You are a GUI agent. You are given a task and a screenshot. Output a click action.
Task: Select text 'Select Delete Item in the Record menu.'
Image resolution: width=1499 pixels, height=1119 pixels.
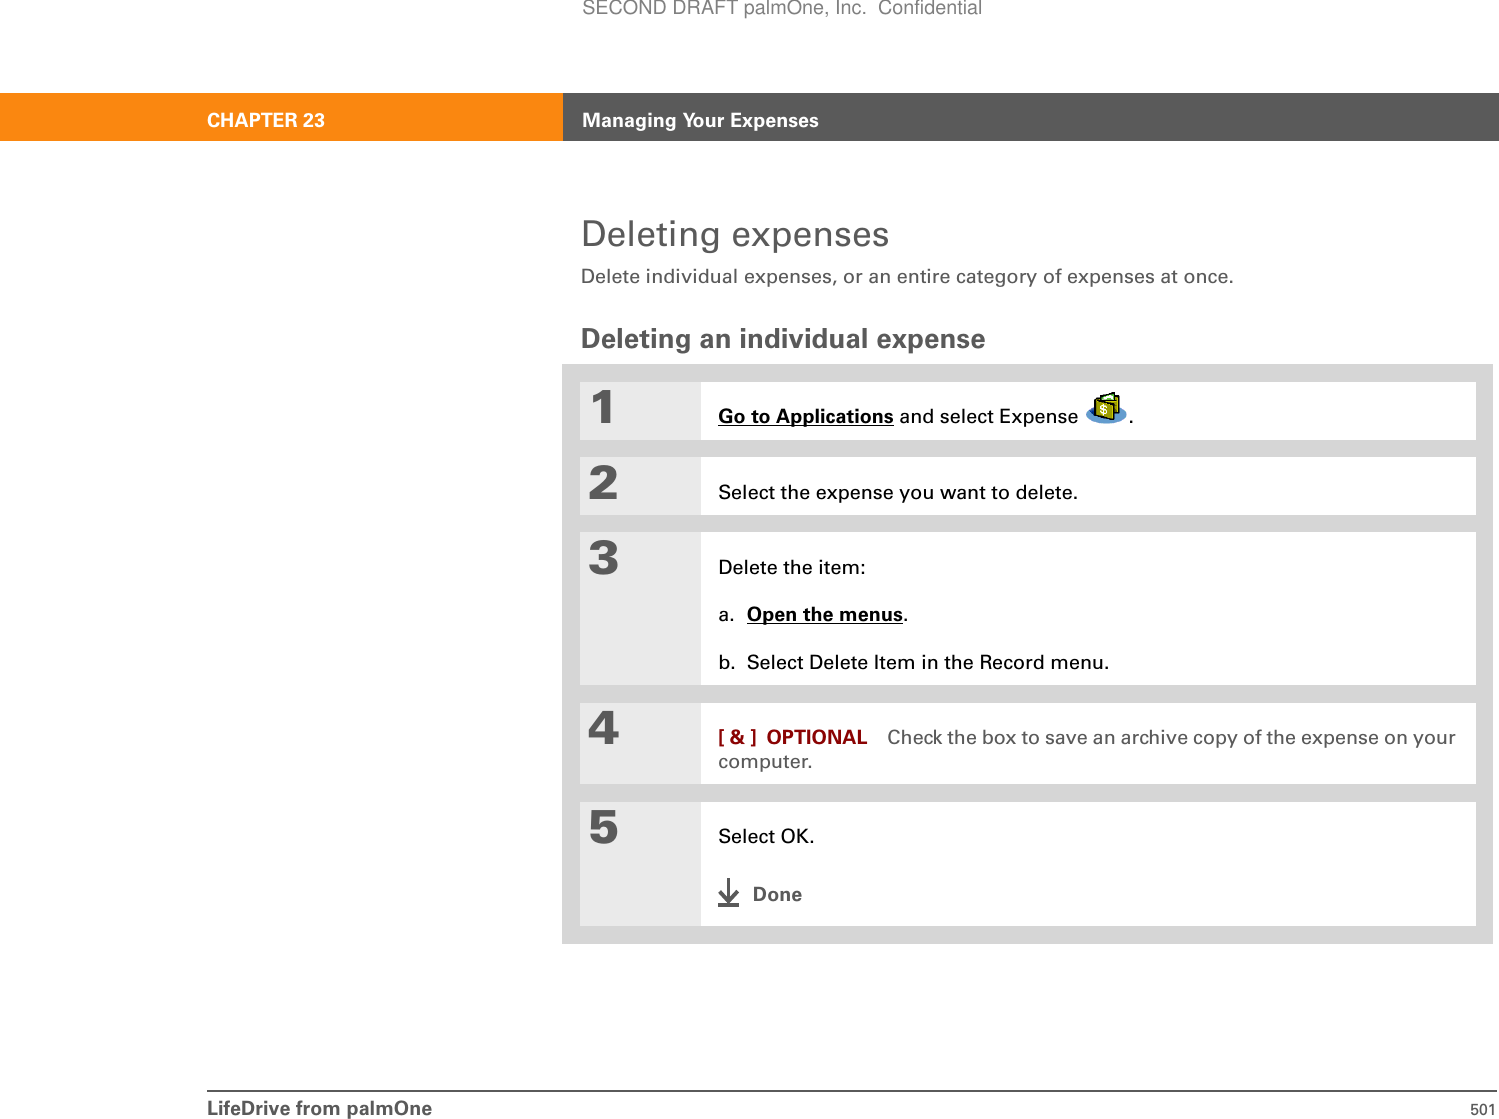(928, 662)
